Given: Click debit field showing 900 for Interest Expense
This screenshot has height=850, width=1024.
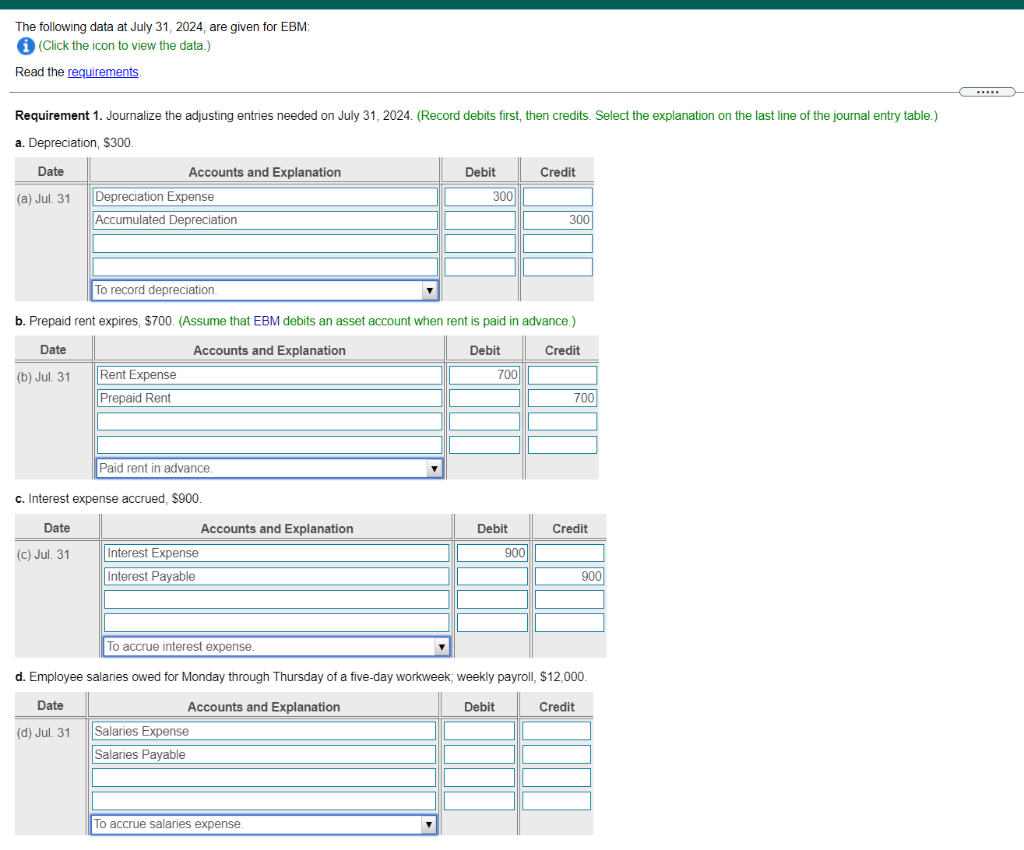Looking at the screenshot, I should coord(492,553).
